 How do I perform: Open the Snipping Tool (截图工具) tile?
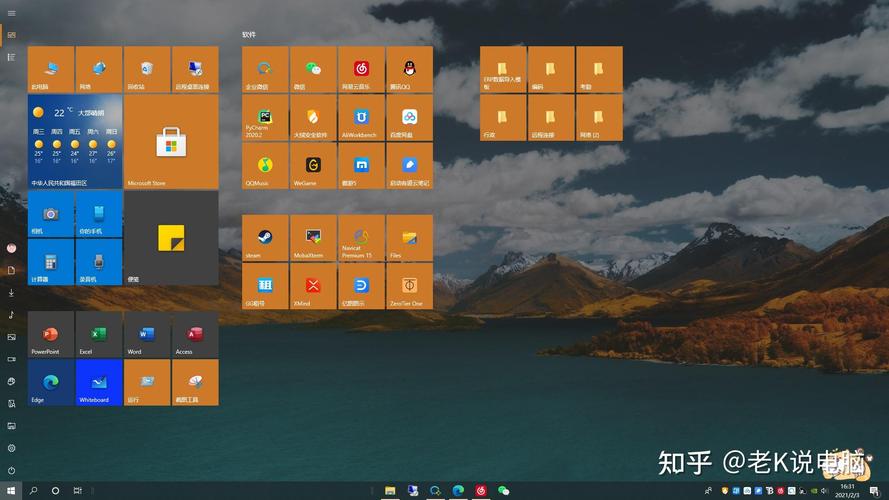tap(195, 383)
